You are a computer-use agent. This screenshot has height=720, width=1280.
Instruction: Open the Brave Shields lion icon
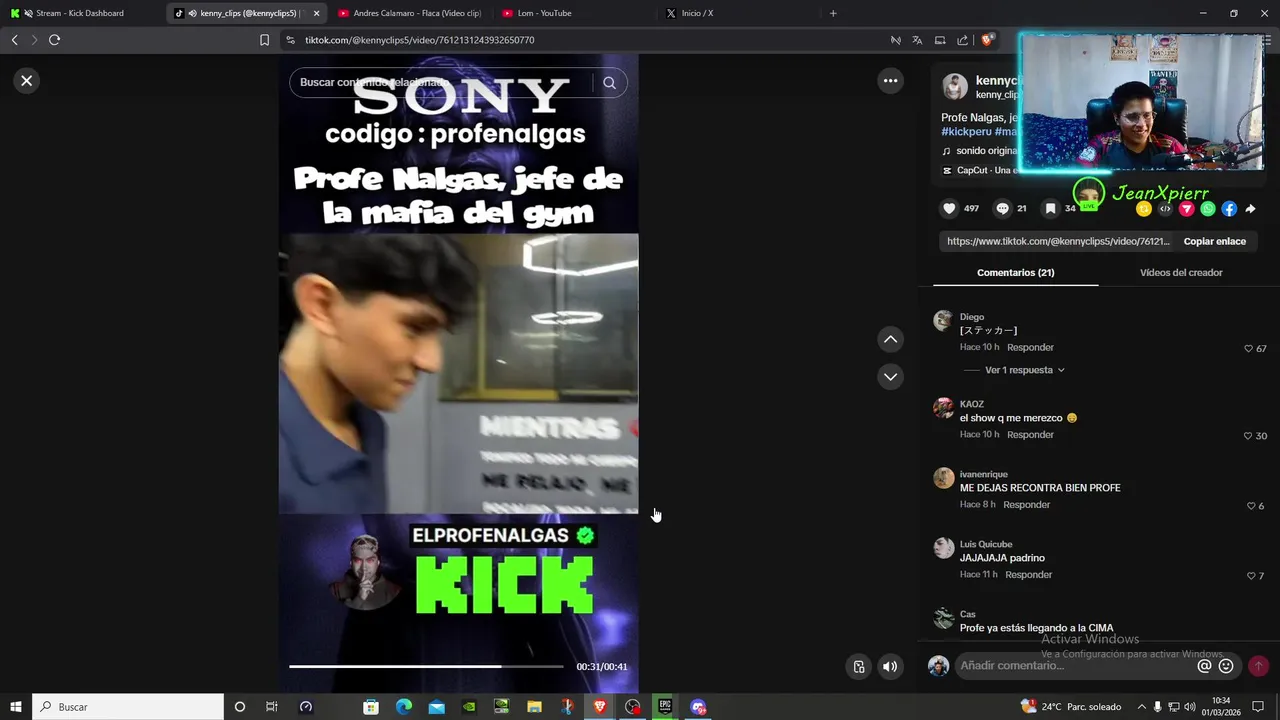988,40
